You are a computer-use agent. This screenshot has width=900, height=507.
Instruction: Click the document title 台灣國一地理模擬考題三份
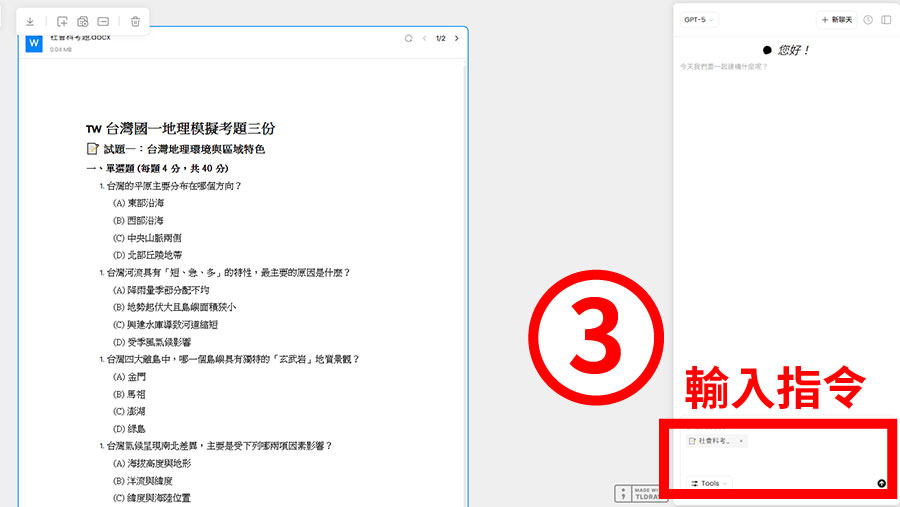pos(189,128)
